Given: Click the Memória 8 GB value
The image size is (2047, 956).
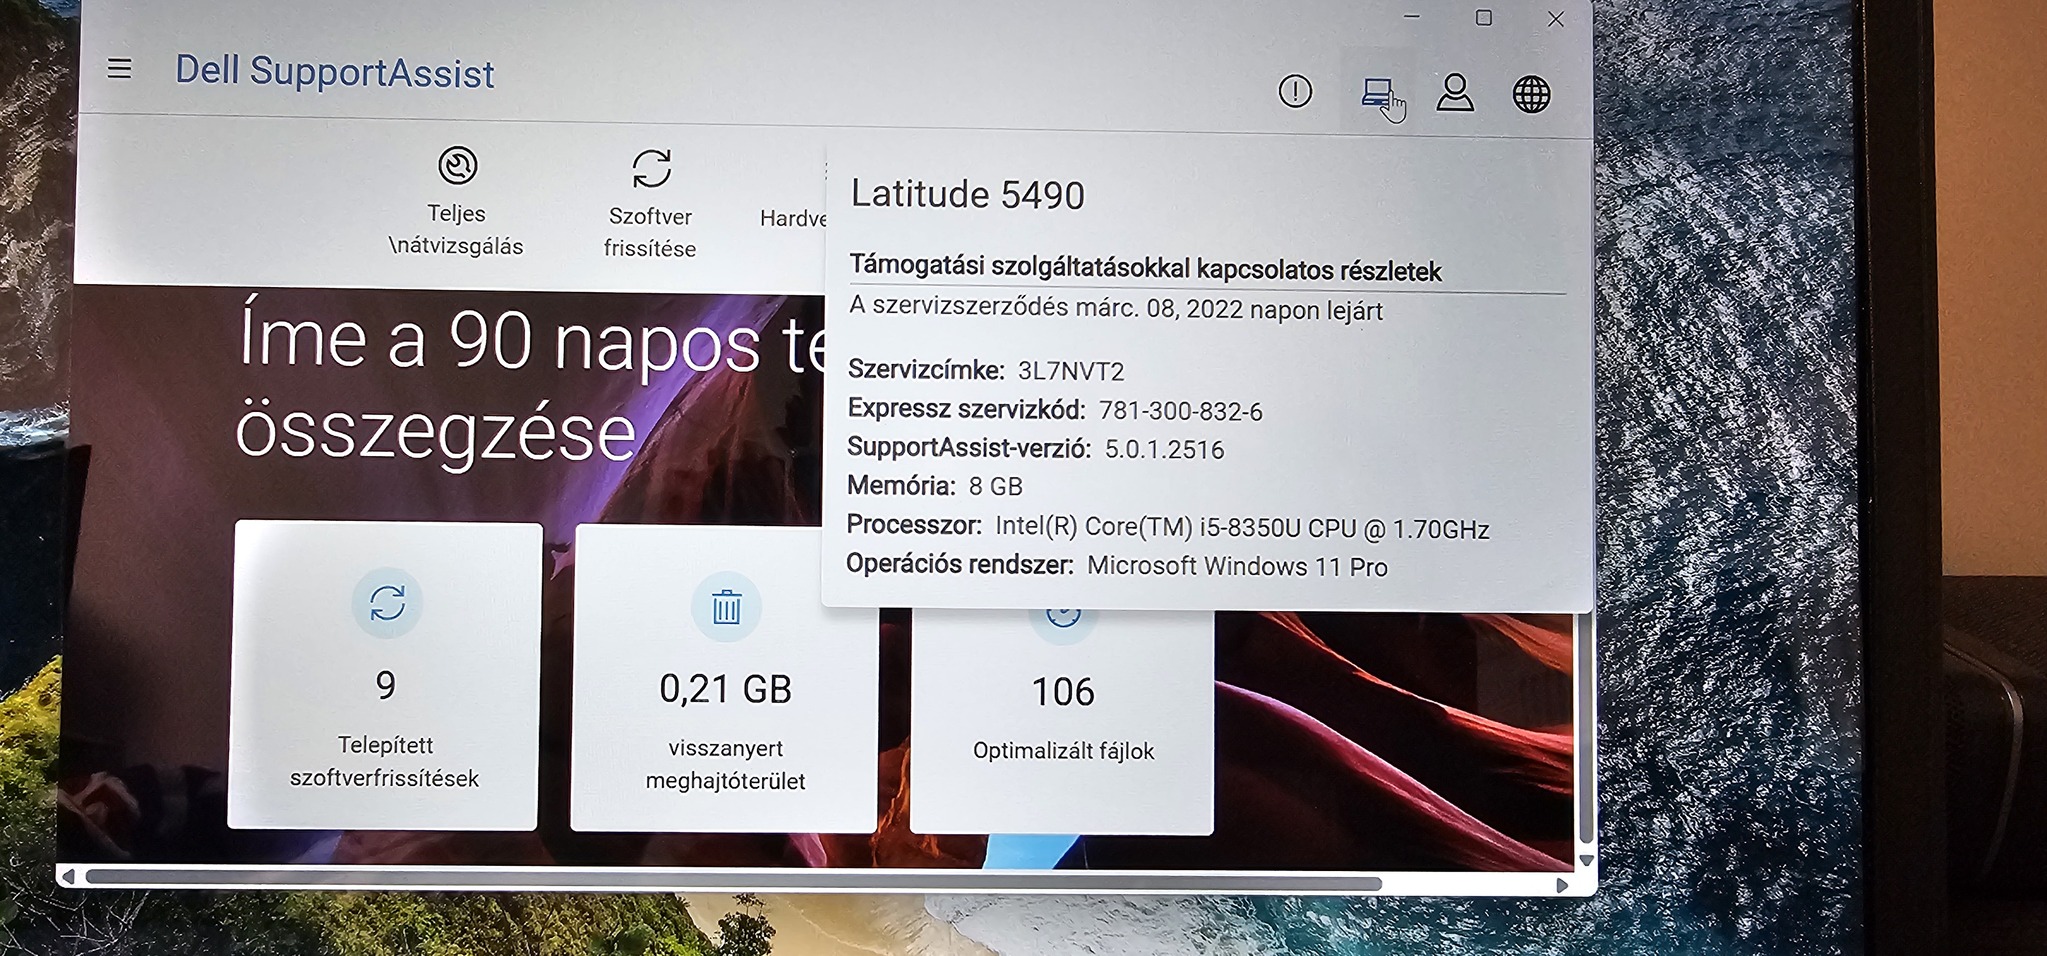Looking at the screenshot, I should coord(996,487).
